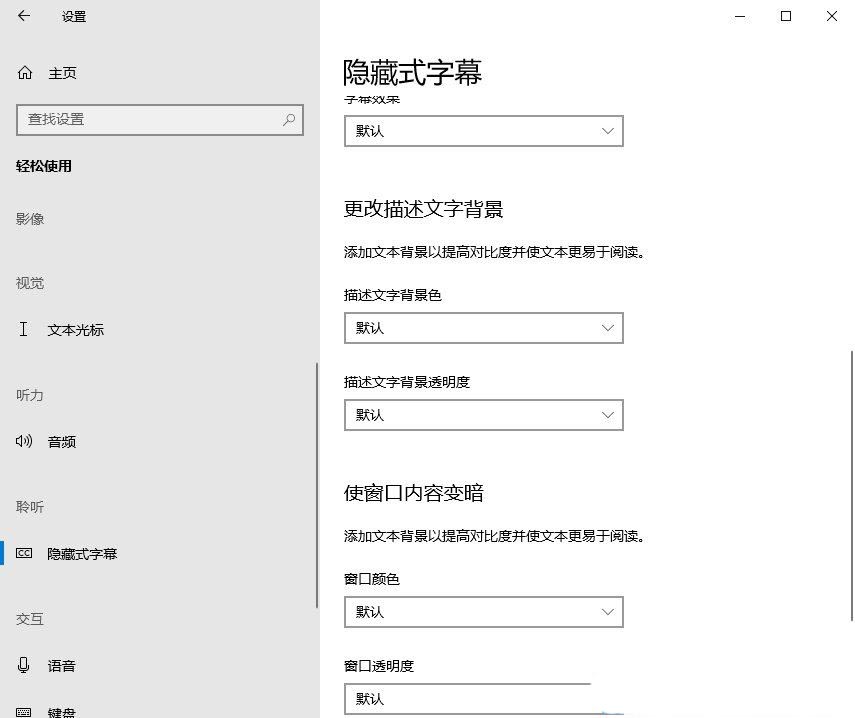Maximize the Settings window
This screenshot has width=855, height=718.
[786, 16]
